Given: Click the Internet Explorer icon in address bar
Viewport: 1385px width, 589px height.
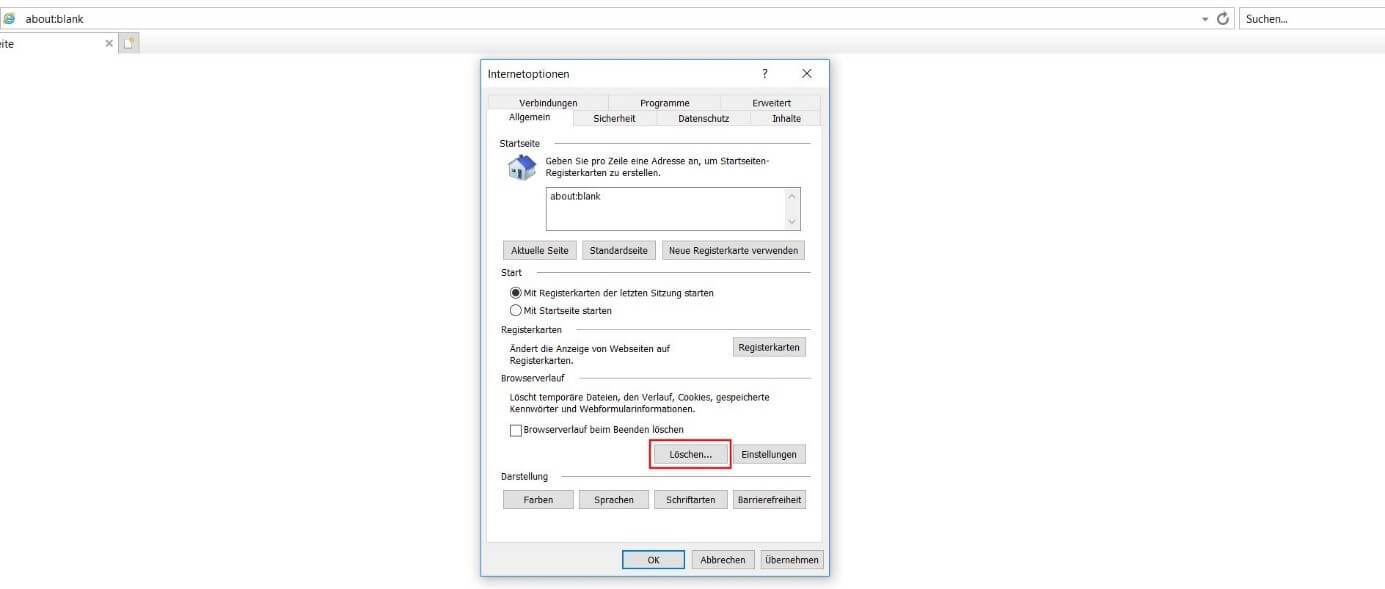Looking at the screenshot, I should pyautogui.click(x=9, y=19).
